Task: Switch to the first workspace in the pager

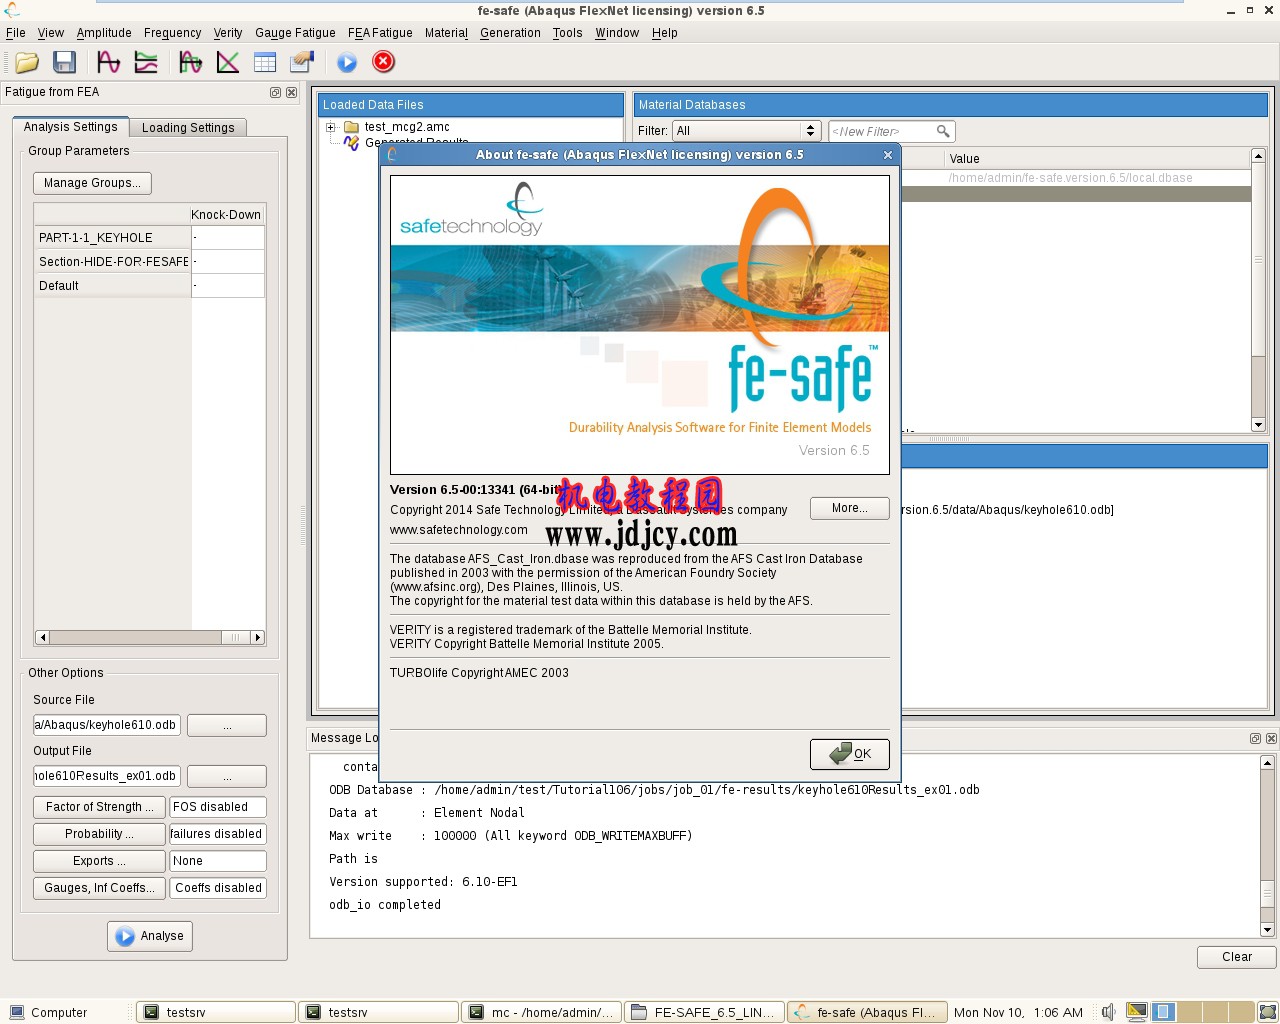Action: [x=1162, y=1012]
